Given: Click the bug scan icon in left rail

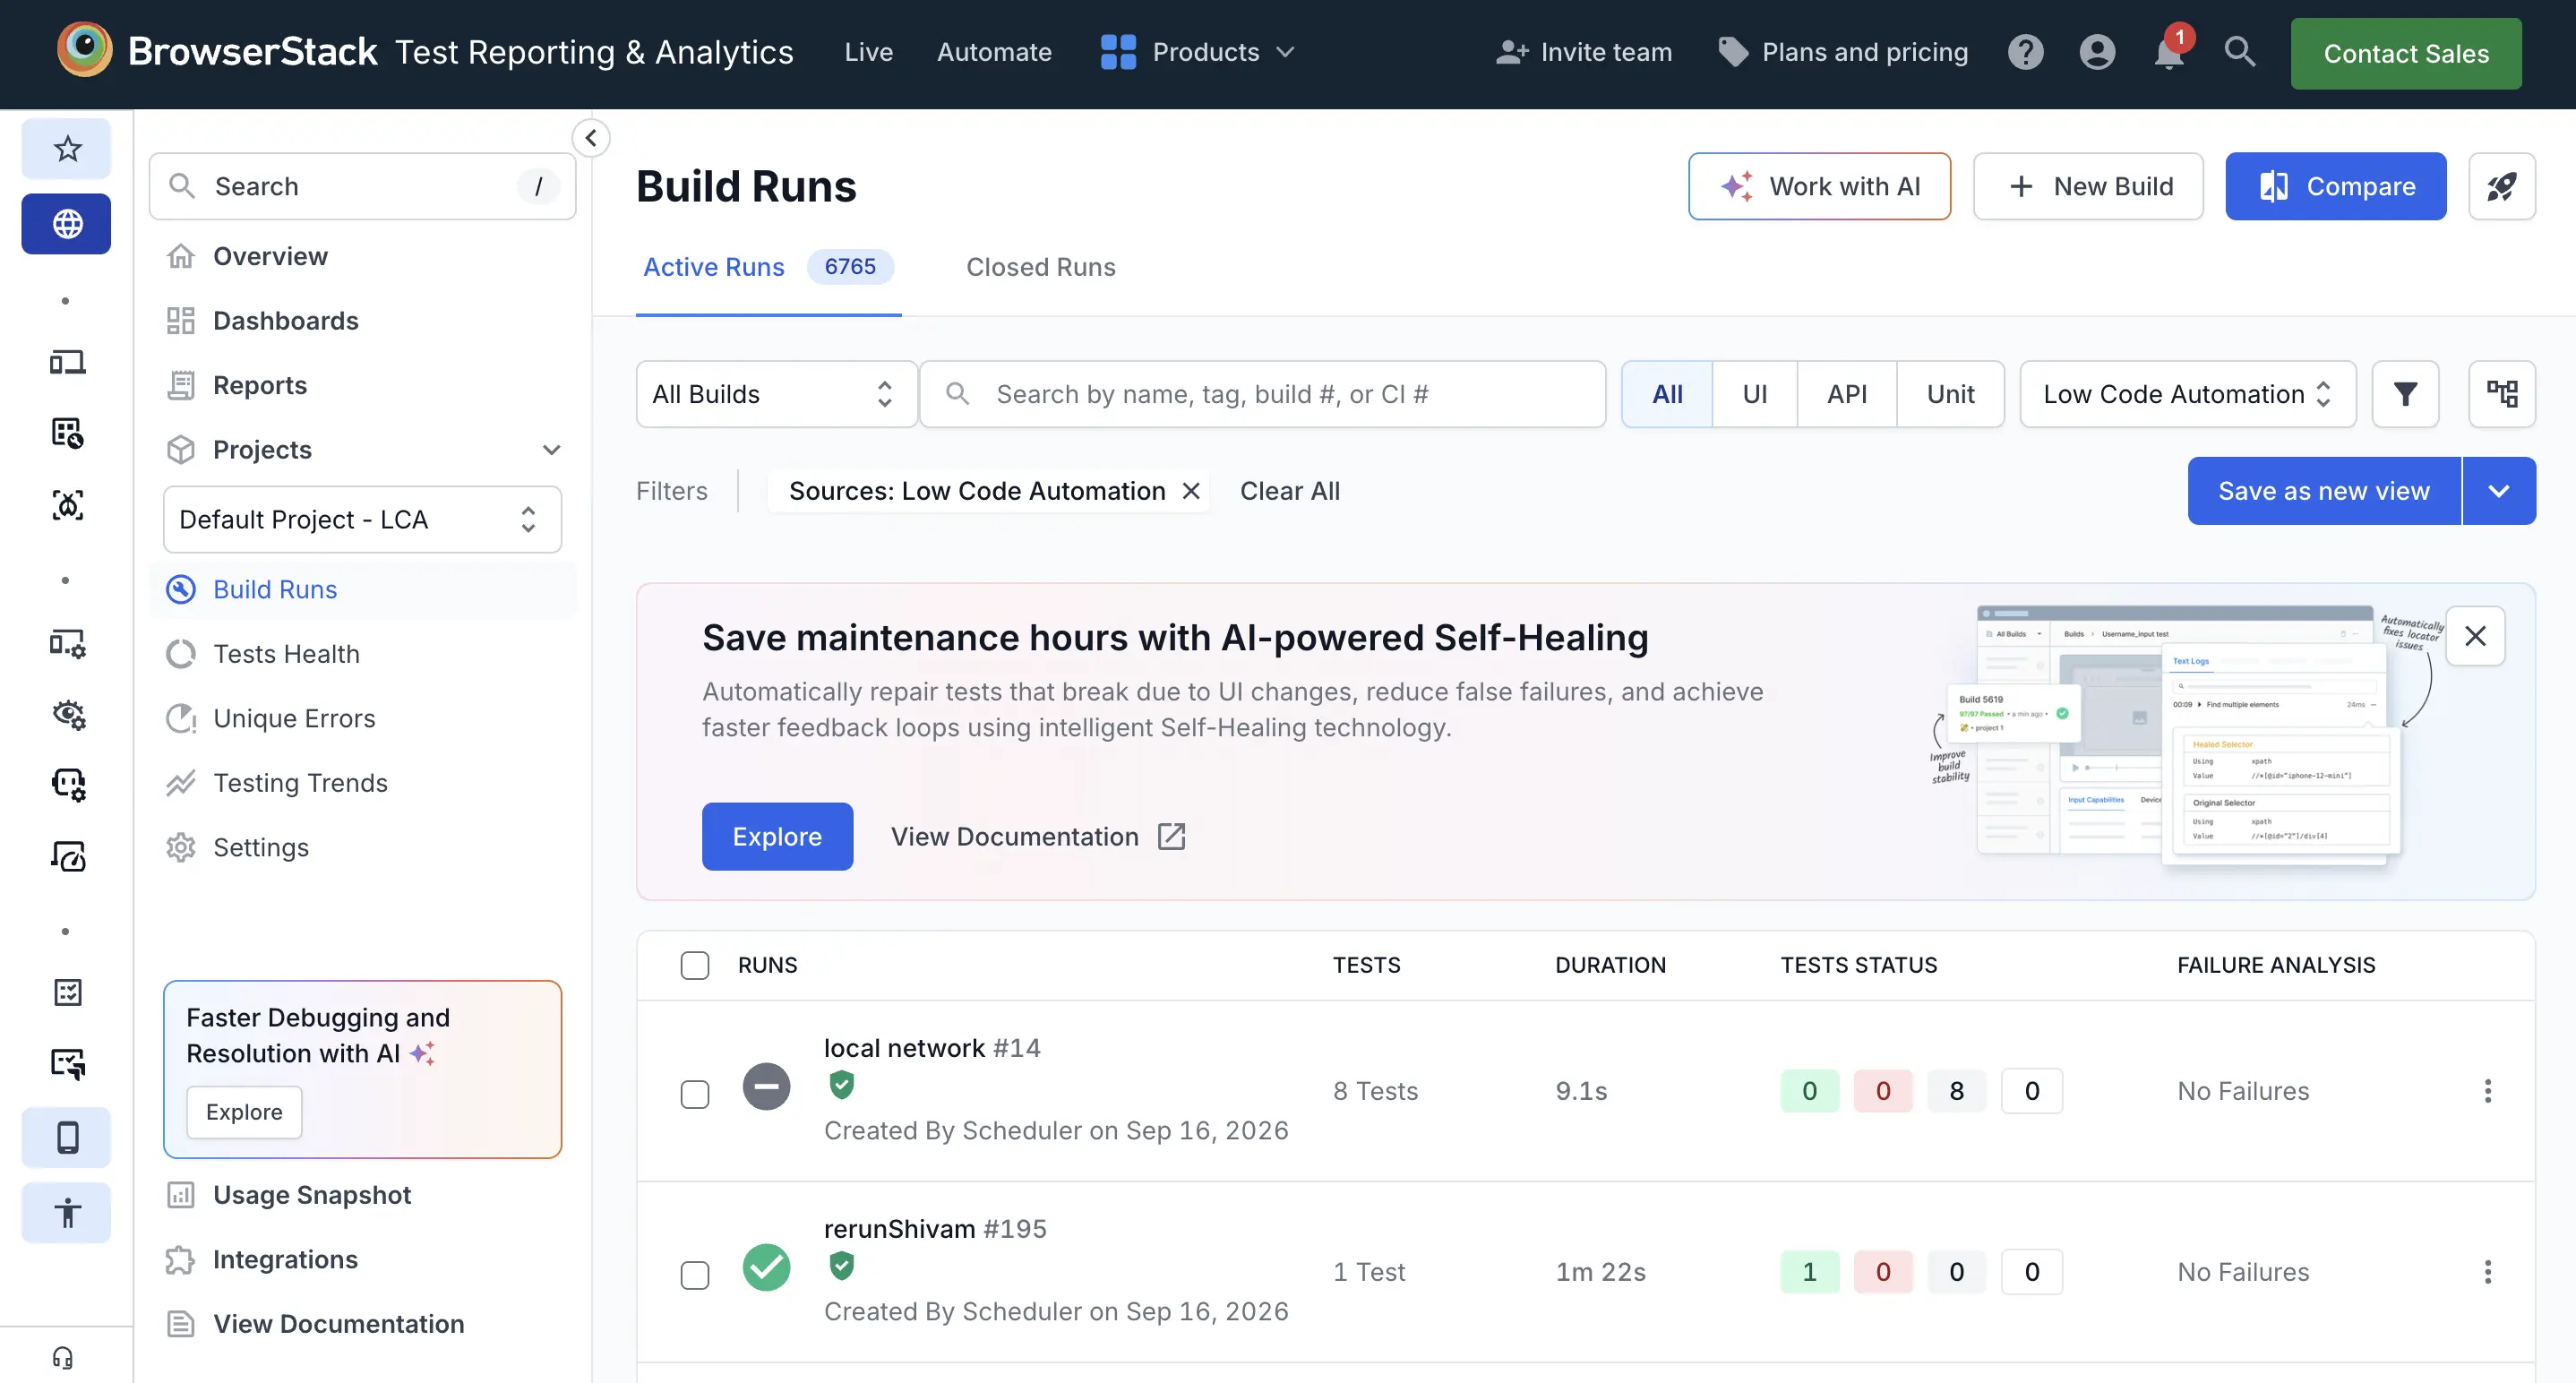Looking at the screenshot, I should pyautogui.click(x=67, y=505).
